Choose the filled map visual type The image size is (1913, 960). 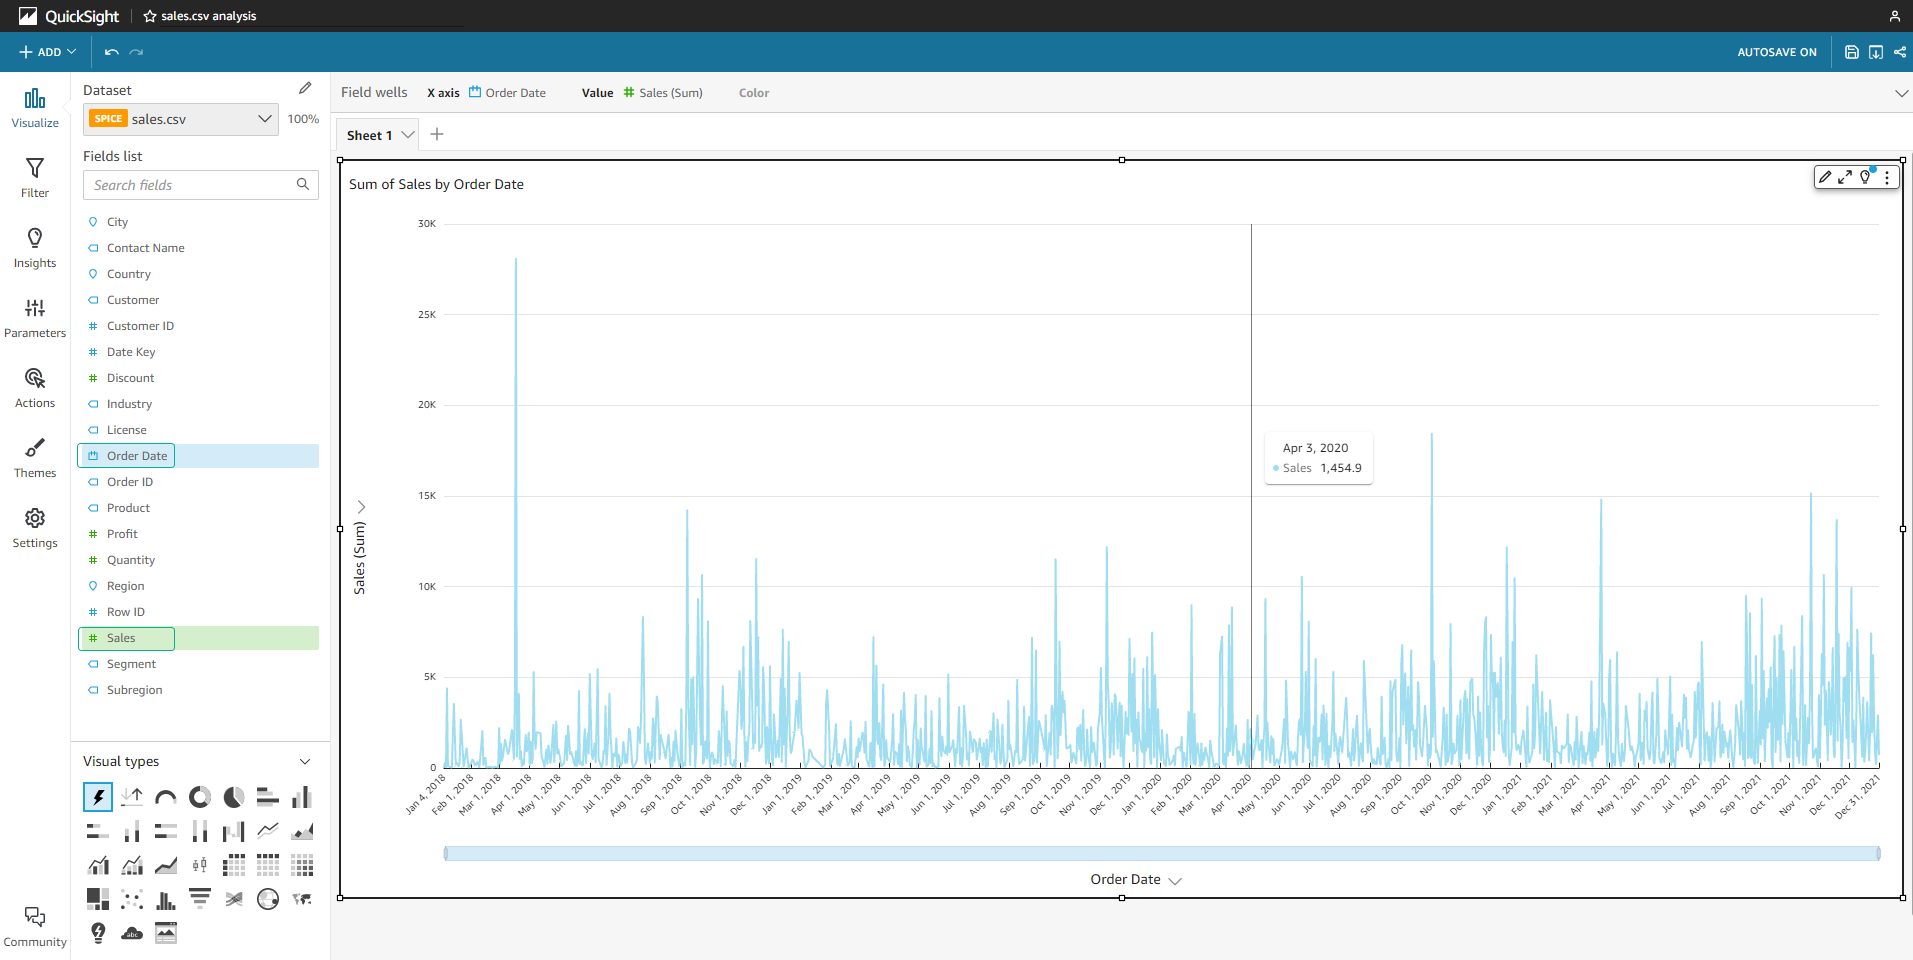(302, 899)
